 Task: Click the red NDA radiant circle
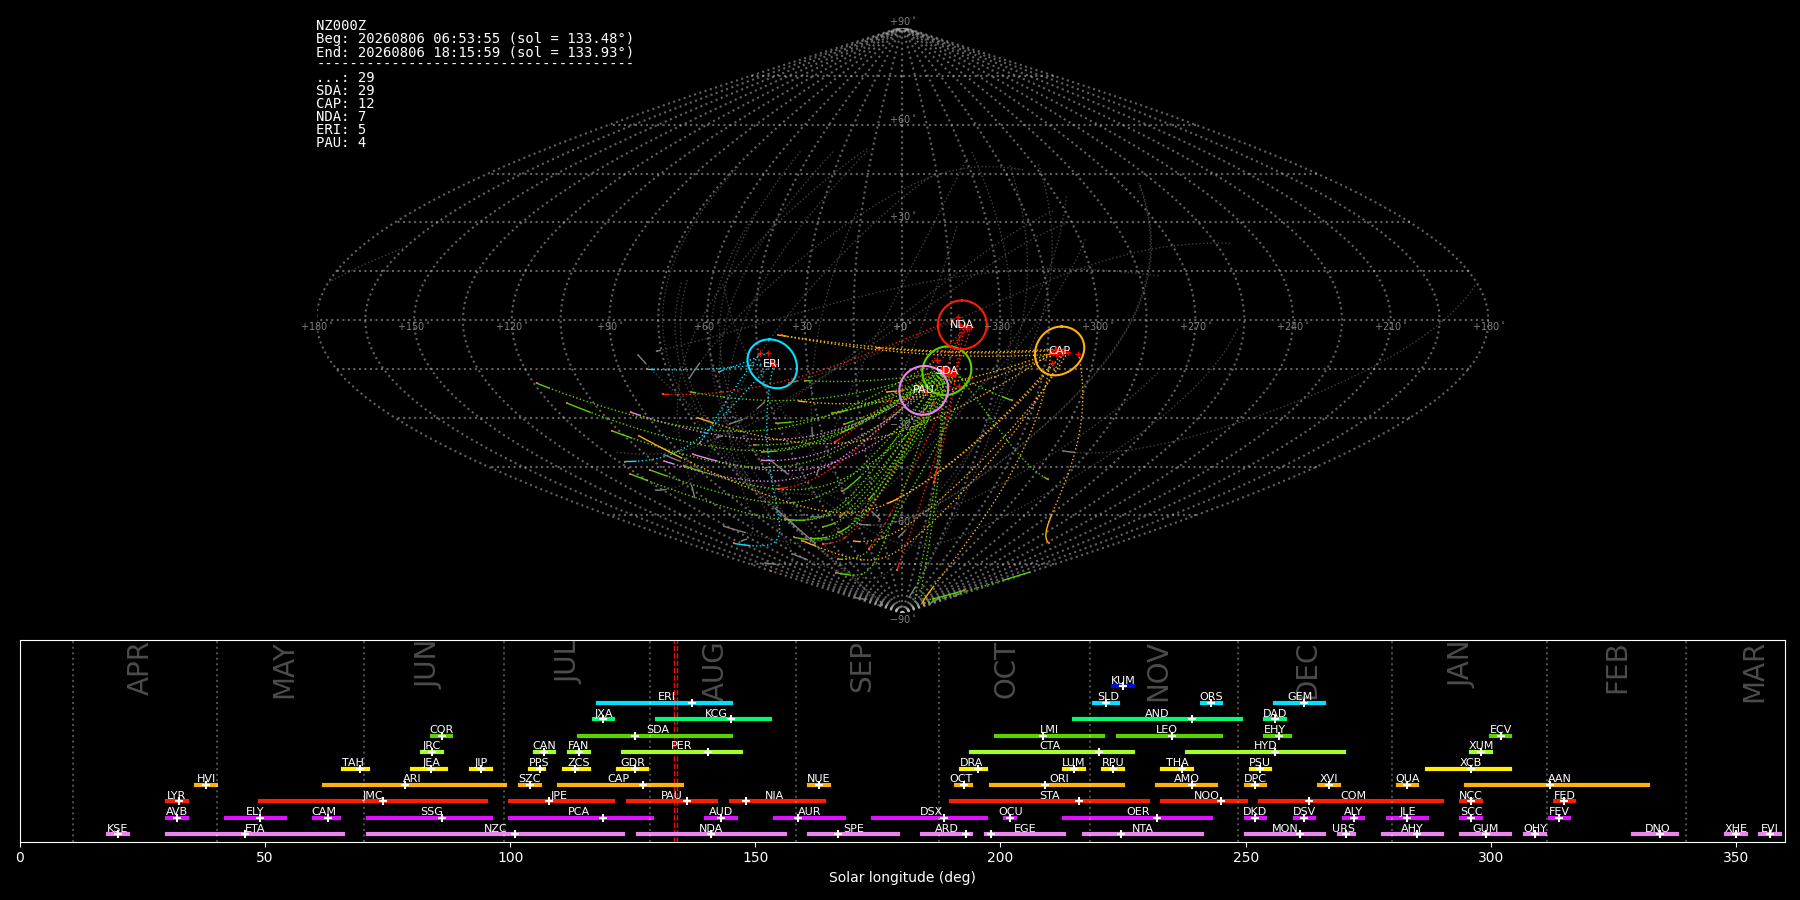962,325
